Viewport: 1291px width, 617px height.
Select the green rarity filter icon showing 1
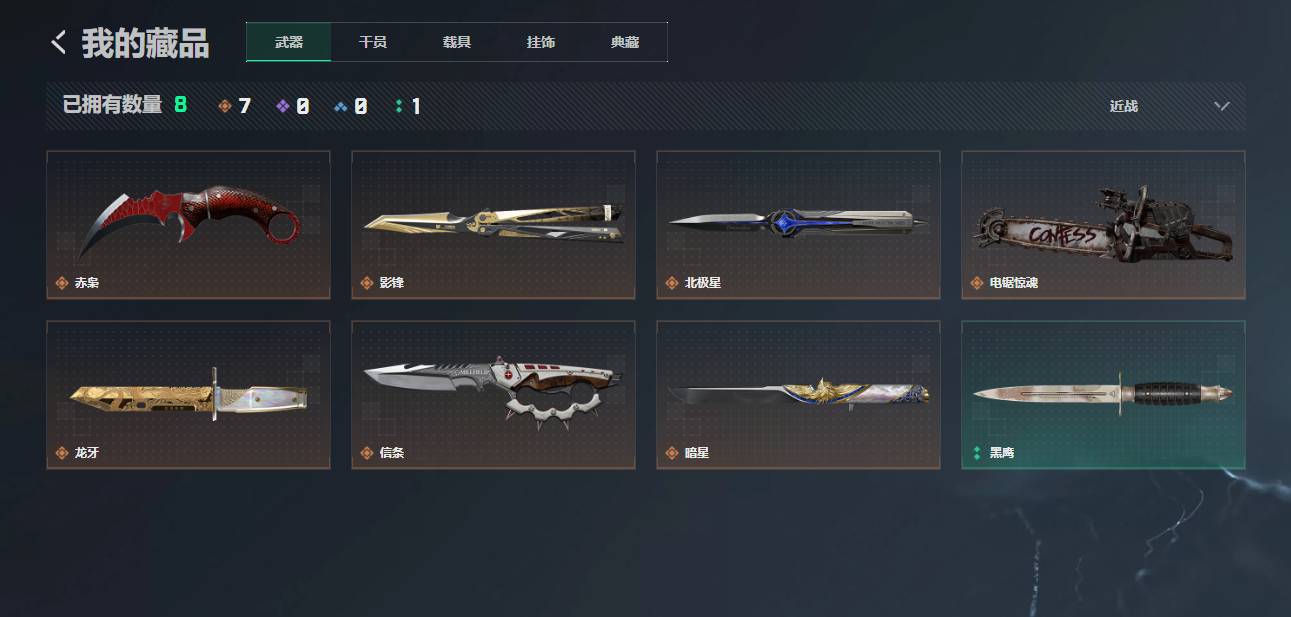pos(399,106)
